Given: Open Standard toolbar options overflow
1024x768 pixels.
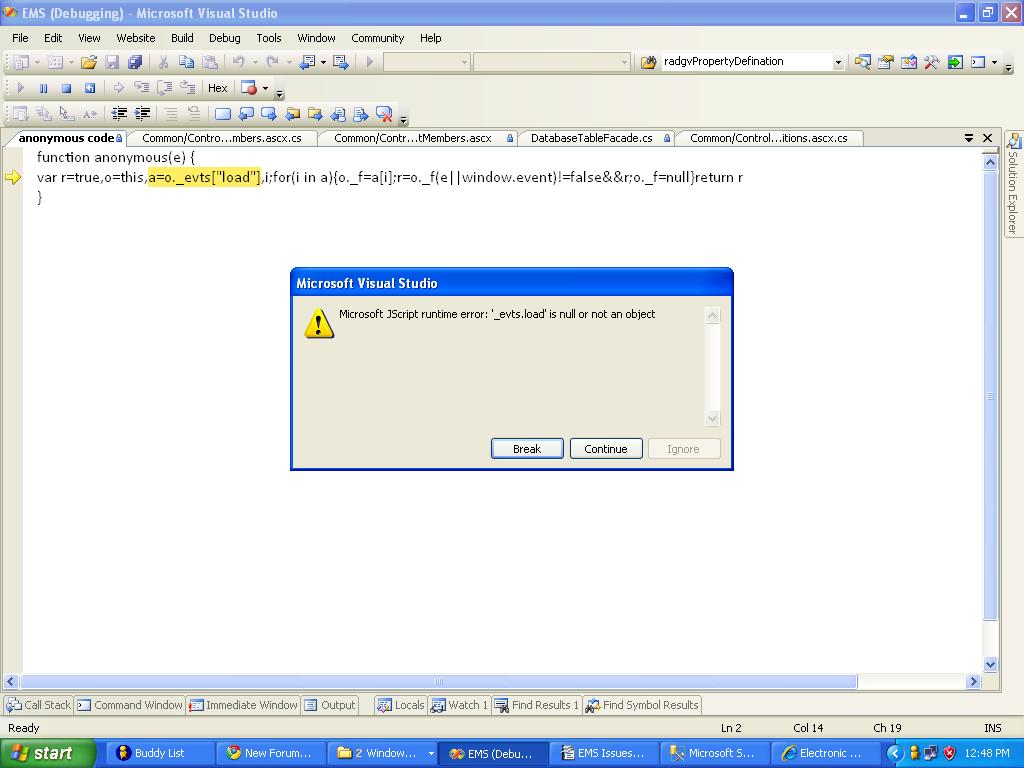Looking at the screenshot, I should [x=1008, y=67].
